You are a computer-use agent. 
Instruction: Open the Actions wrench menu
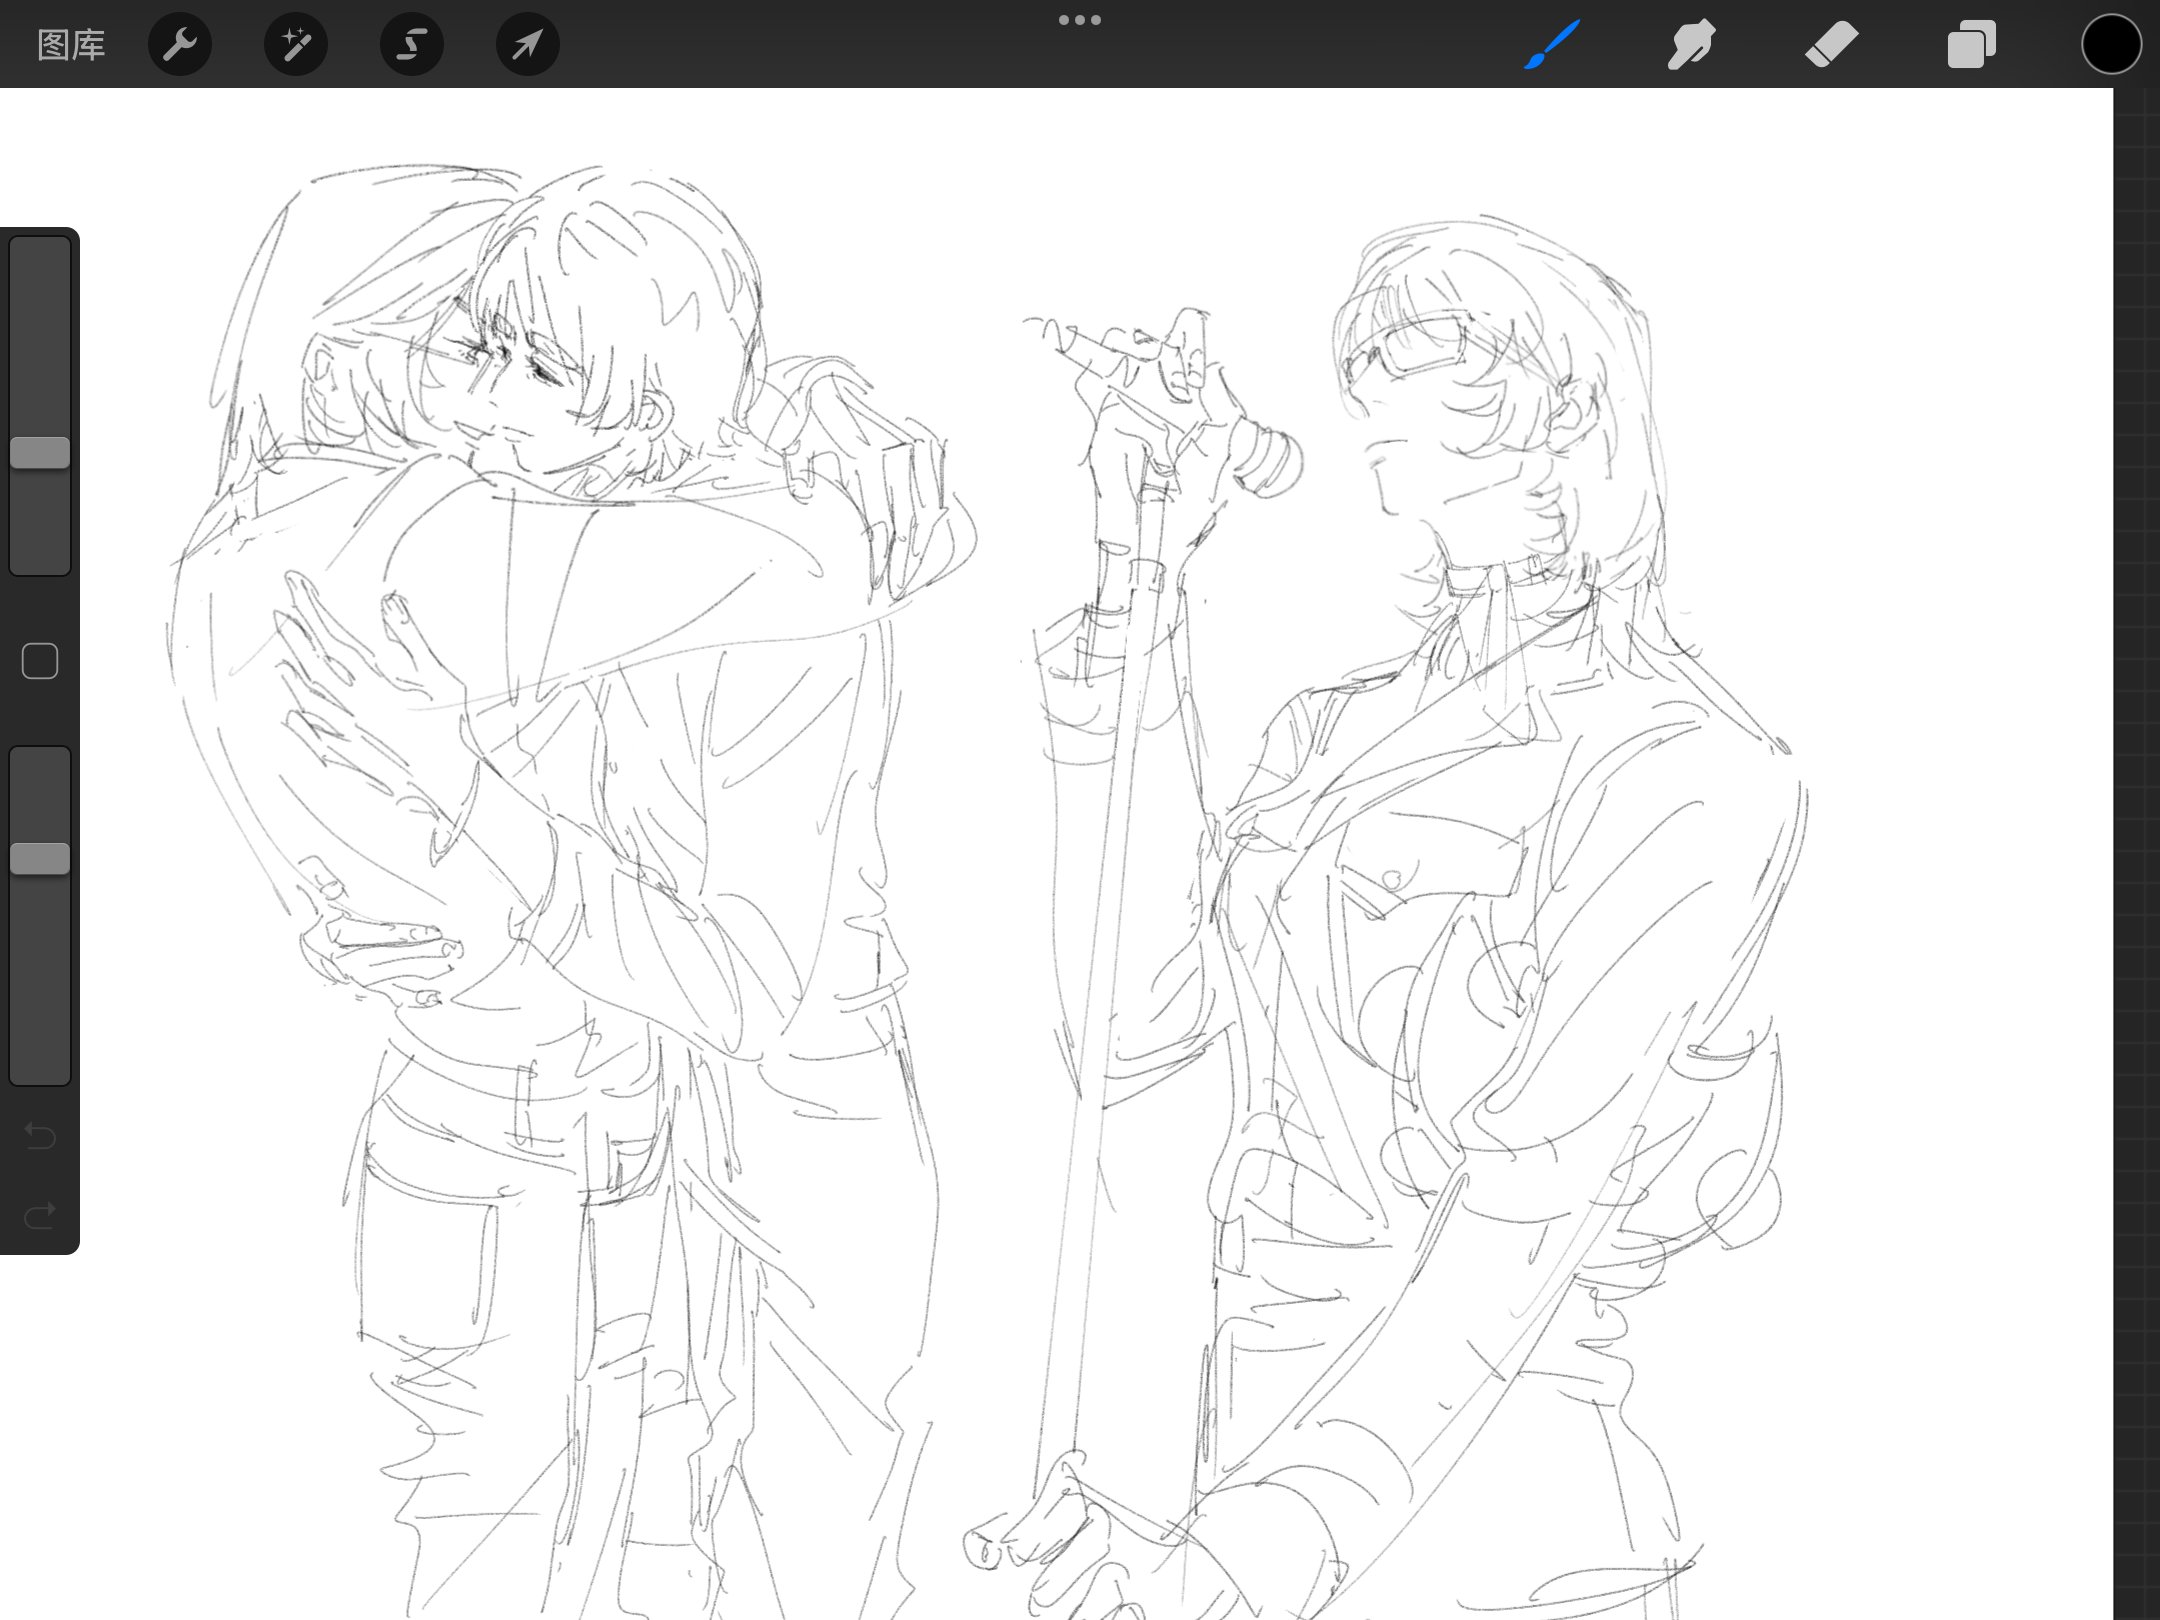coord(180,44)
